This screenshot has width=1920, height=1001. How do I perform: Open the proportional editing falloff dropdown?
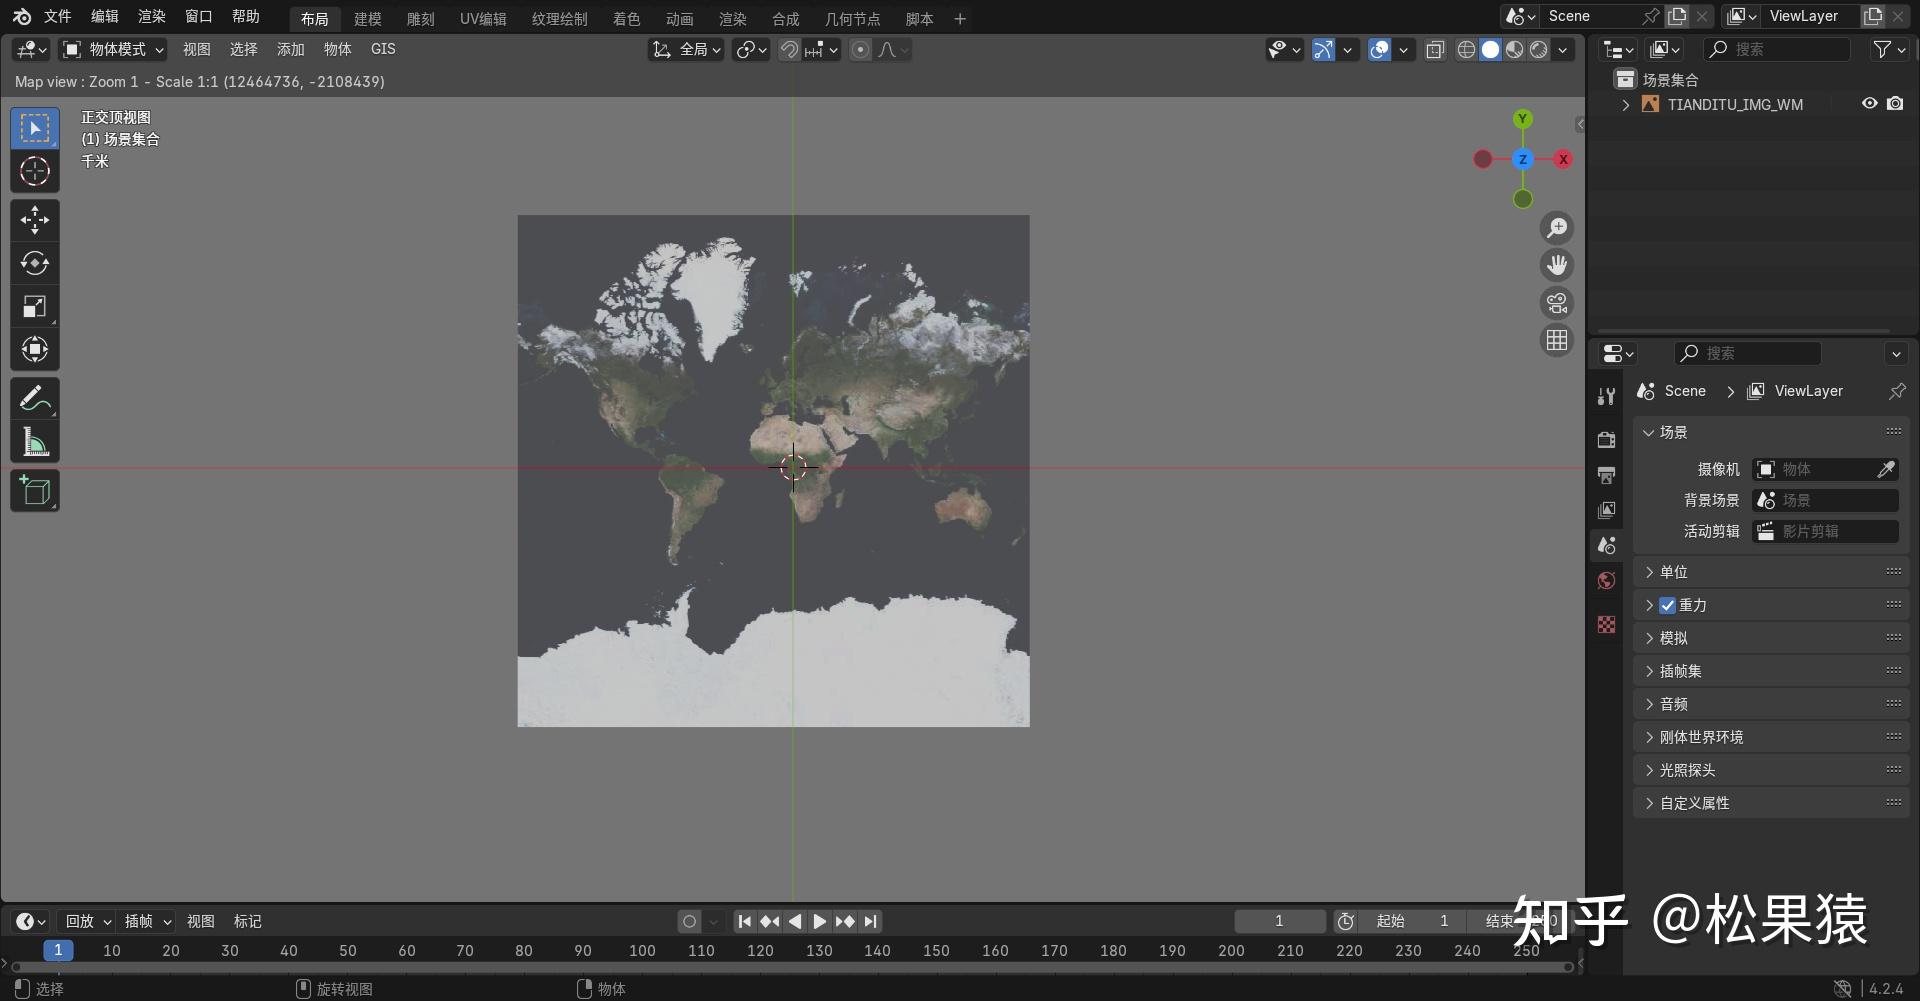[x=893, y=50]
